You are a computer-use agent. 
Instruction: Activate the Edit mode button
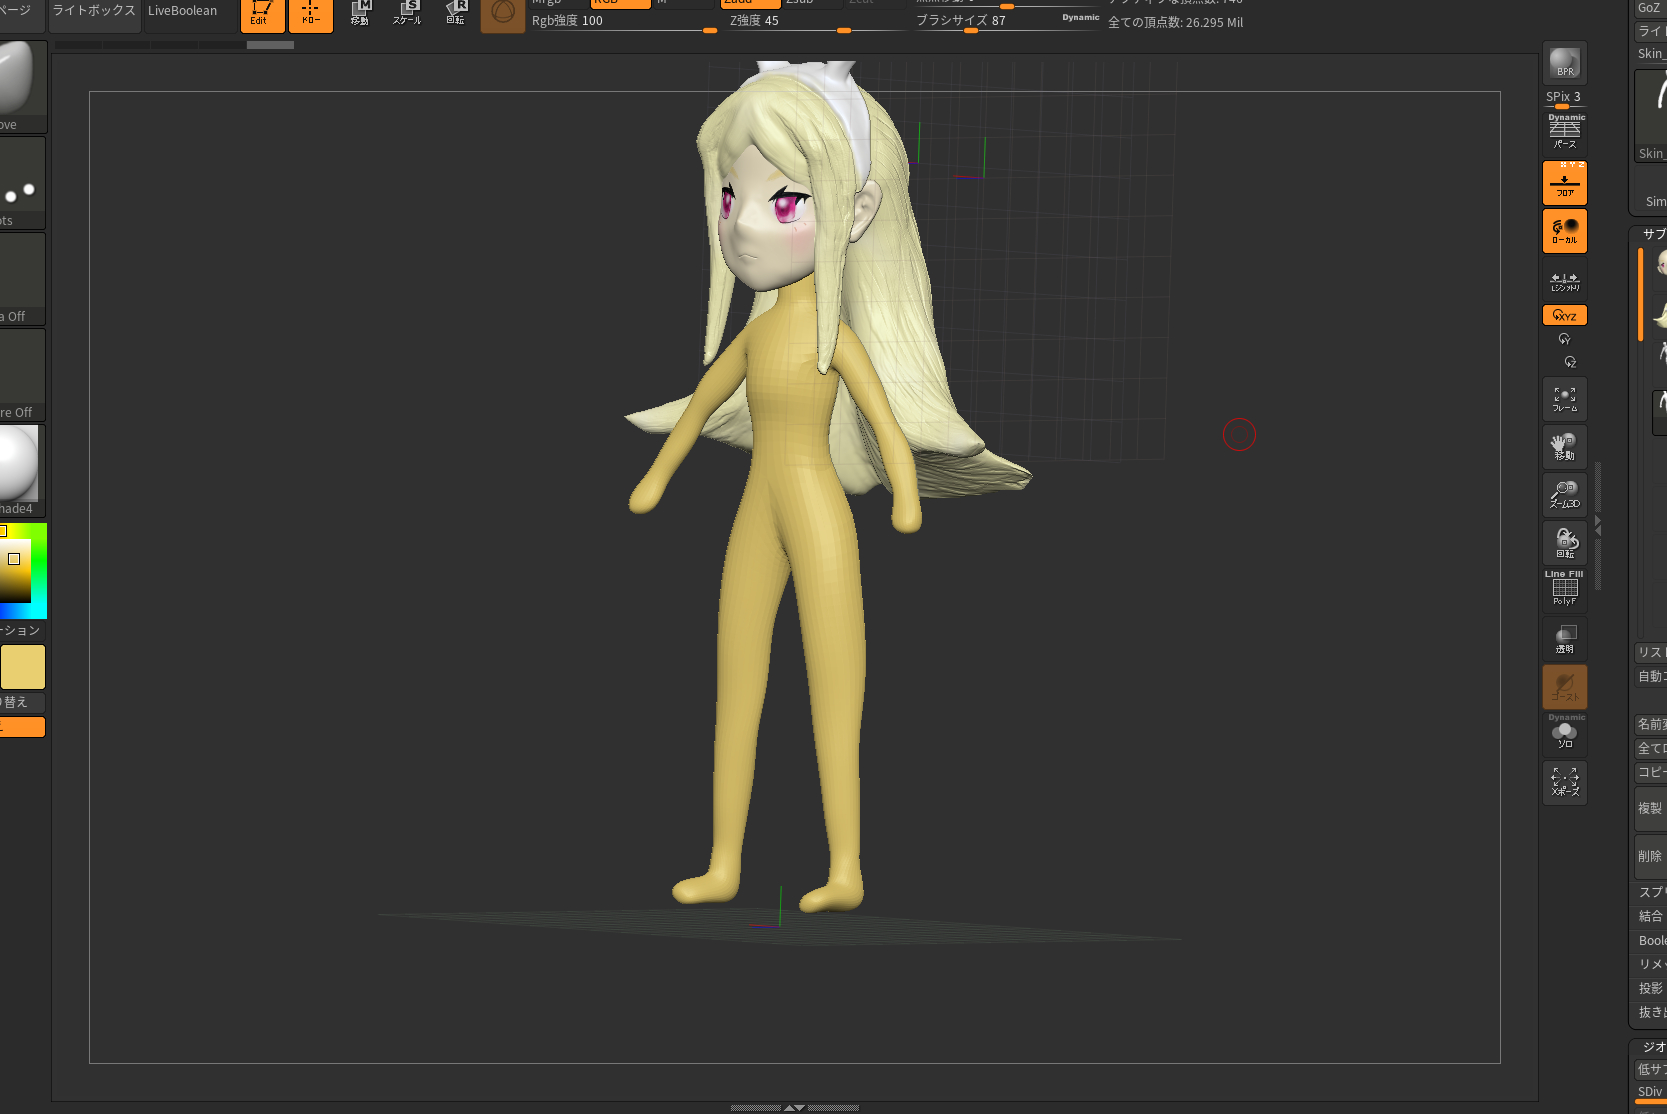click(262, 16)
